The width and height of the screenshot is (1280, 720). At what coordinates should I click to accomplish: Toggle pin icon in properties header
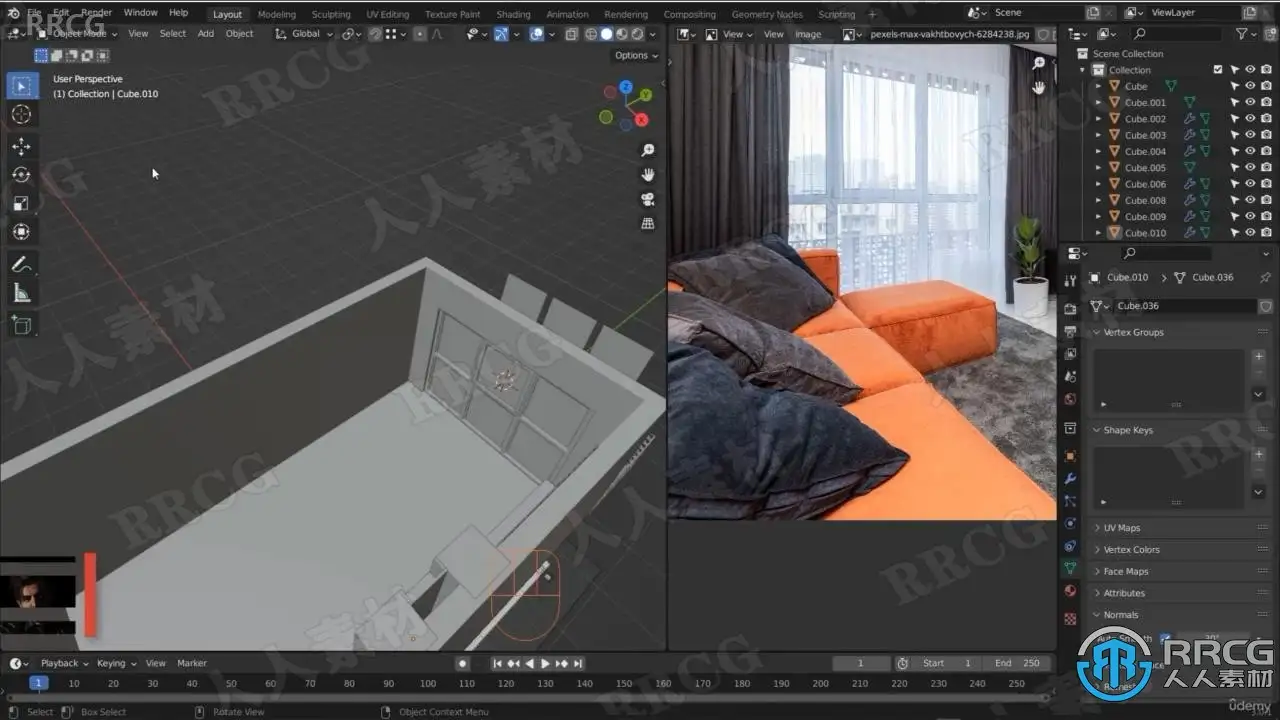click(x=1265, y=278)
